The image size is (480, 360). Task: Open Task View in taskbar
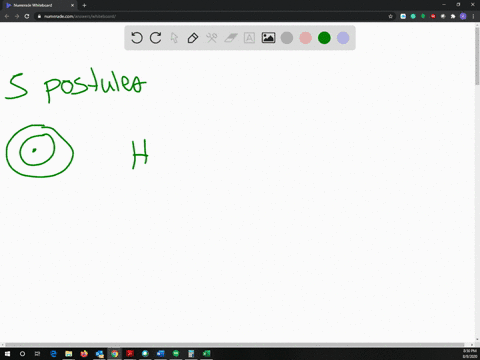tap(37, 354)
